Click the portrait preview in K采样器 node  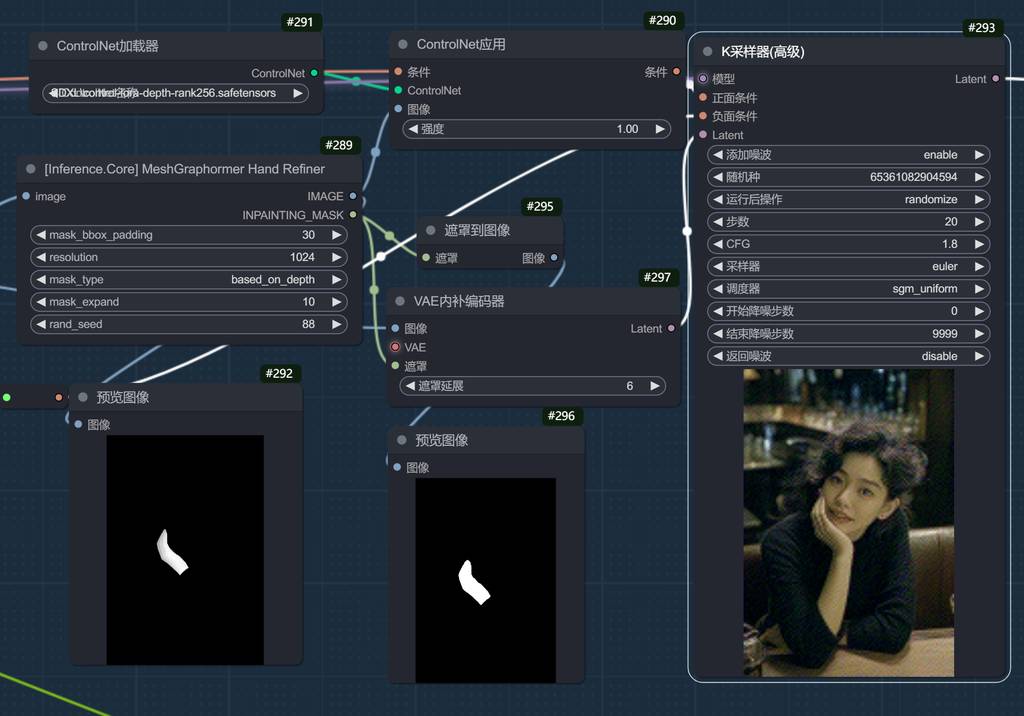(848, 522)
